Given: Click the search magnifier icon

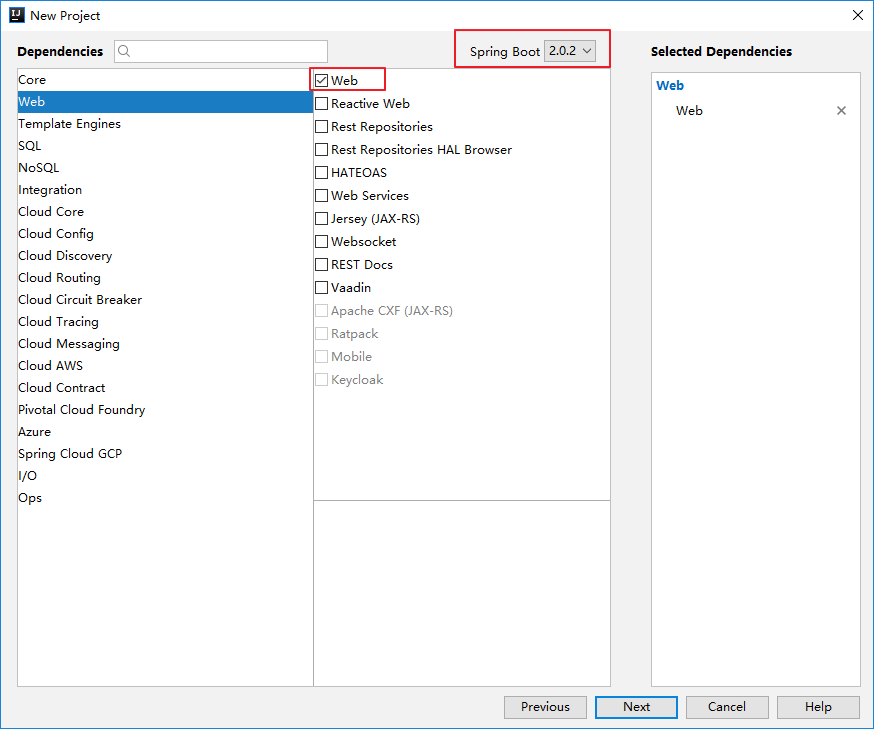Looking at the screenshot, I should pos(124,51).
